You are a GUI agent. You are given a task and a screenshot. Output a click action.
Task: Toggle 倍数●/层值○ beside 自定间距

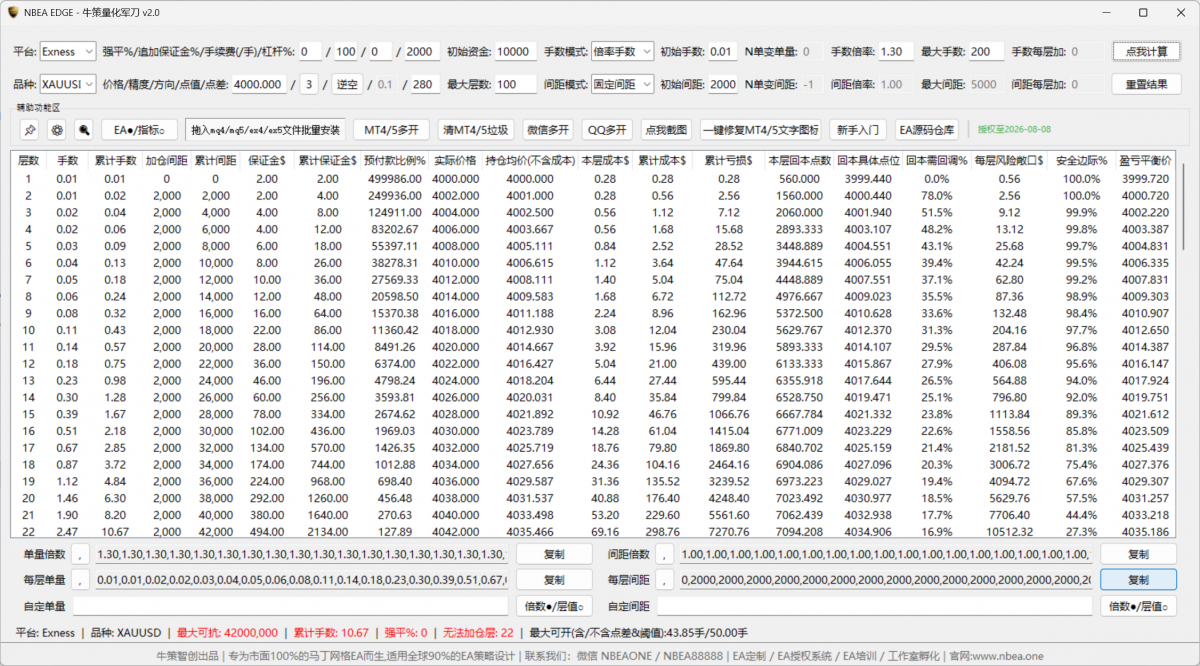click(x=1138, y=606)
